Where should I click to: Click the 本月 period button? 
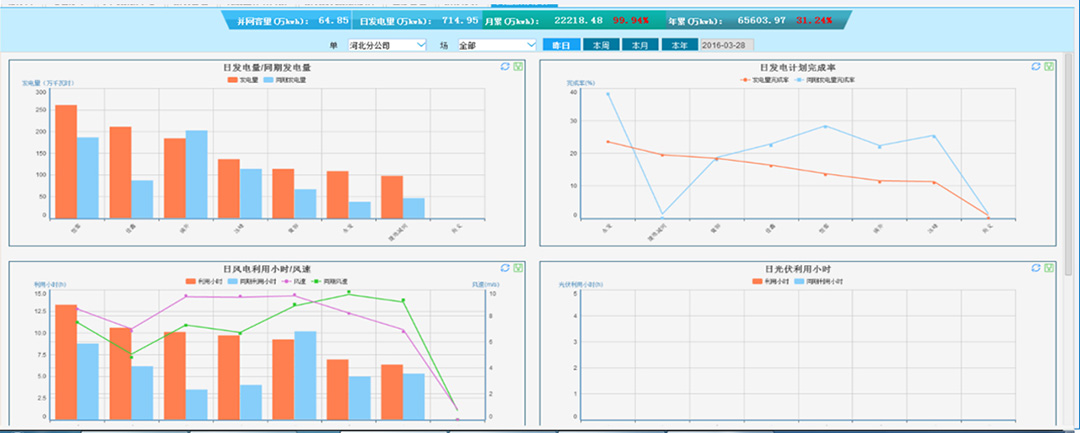coord(640,45)
